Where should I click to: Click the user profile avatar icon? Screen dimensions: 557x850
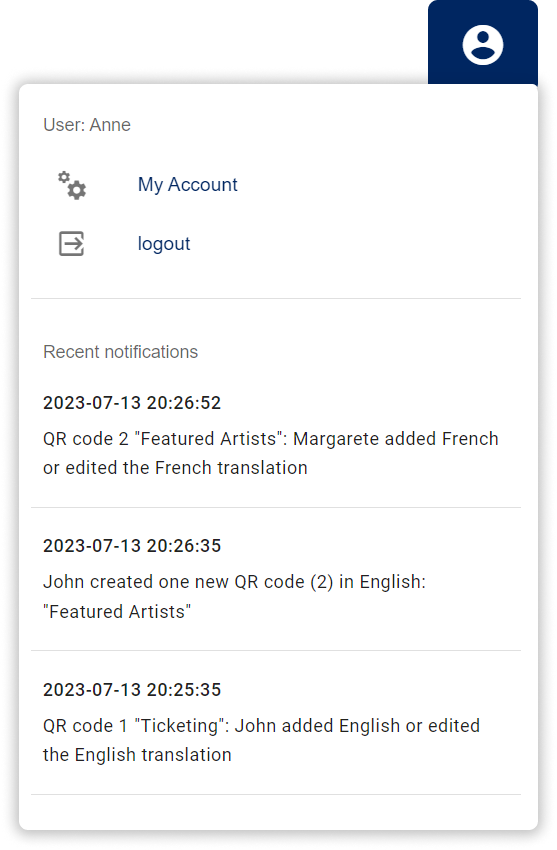tap(483, 44)
